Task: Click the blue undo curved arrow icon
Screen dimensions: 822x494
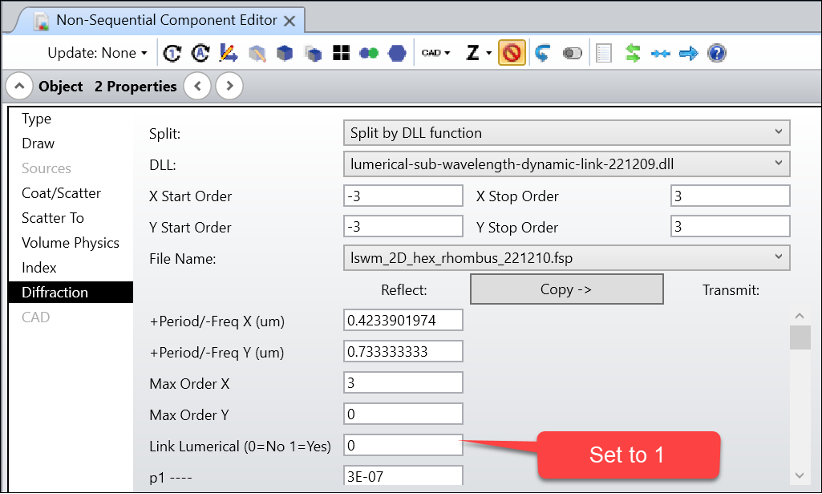Action: [543, 53]
